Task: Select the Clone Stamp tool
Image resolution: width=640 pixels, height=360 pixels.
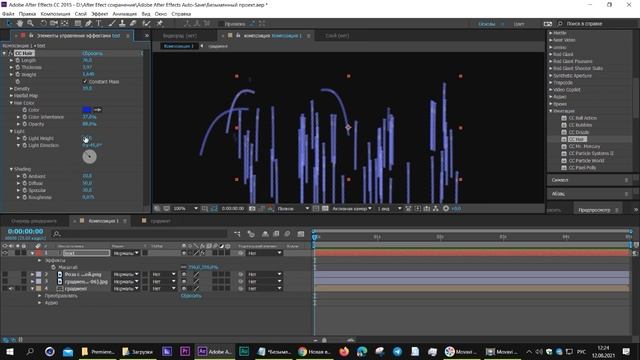Action: coord(122,24)
